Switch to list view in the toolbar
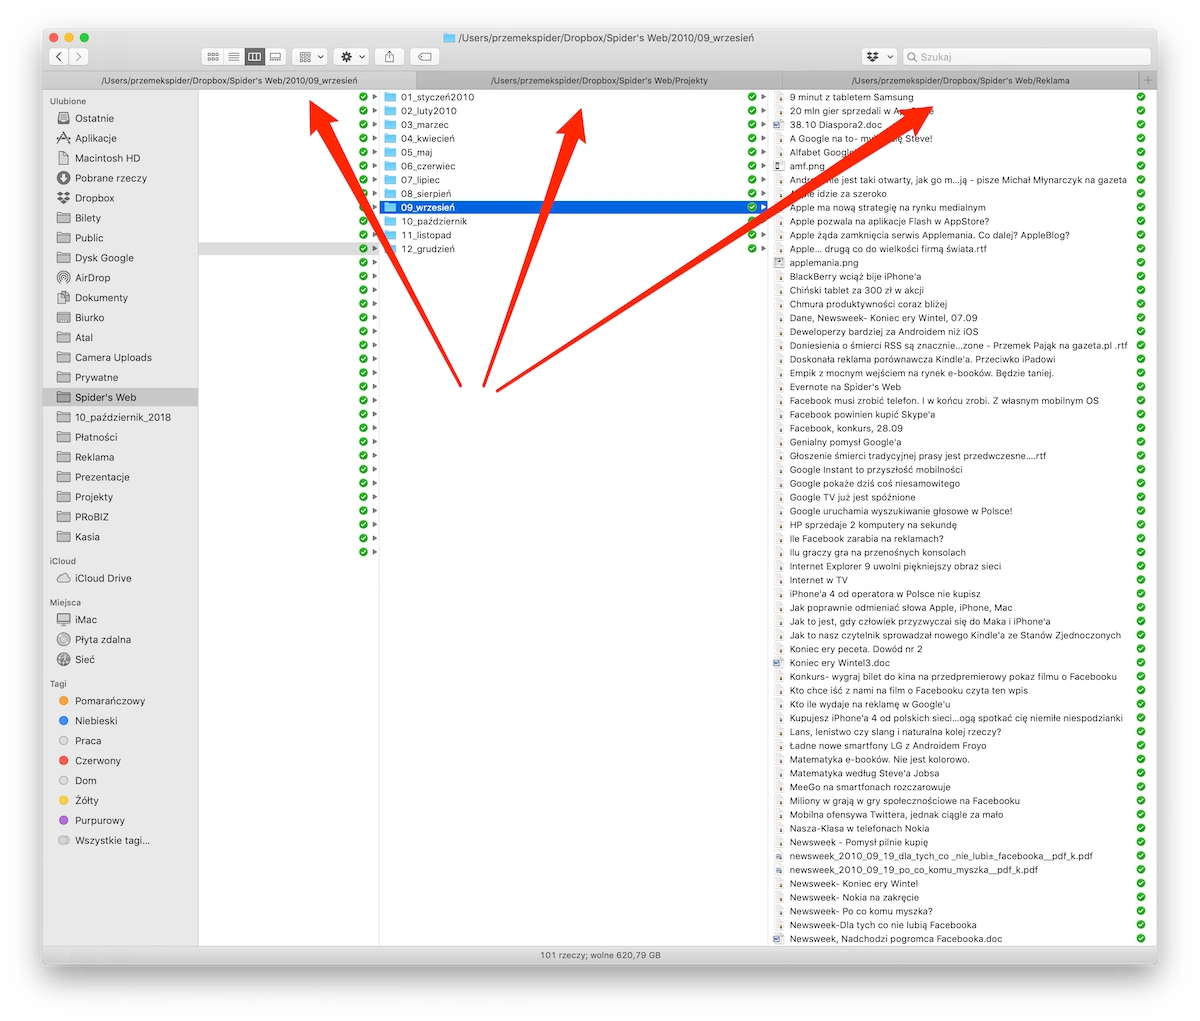 233,57
